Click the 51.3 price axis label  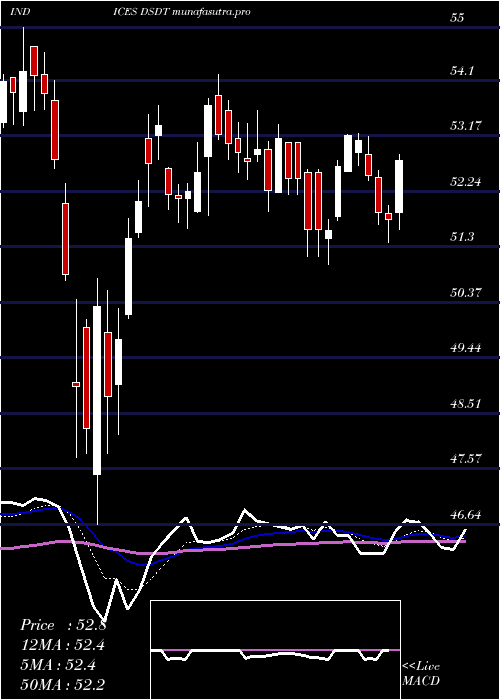click(462, 237)
